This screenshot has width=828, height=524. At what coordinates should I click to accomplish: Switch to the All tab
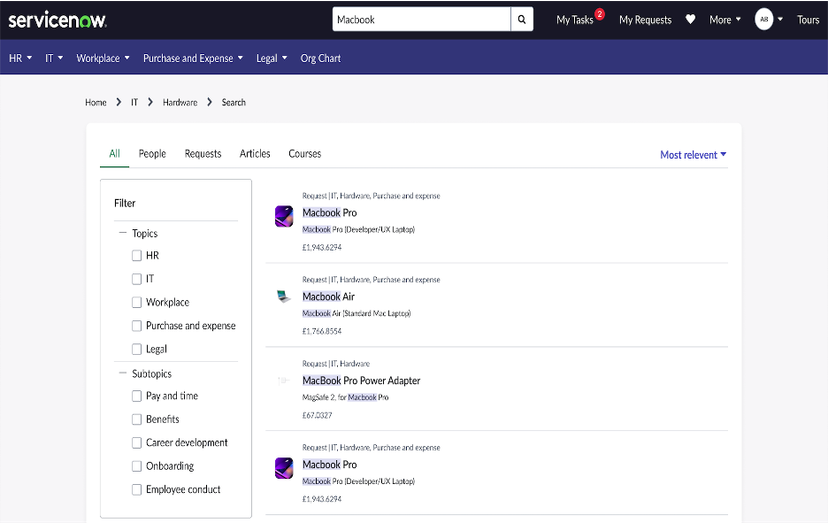pyautogui.click(x=115, y=154)
